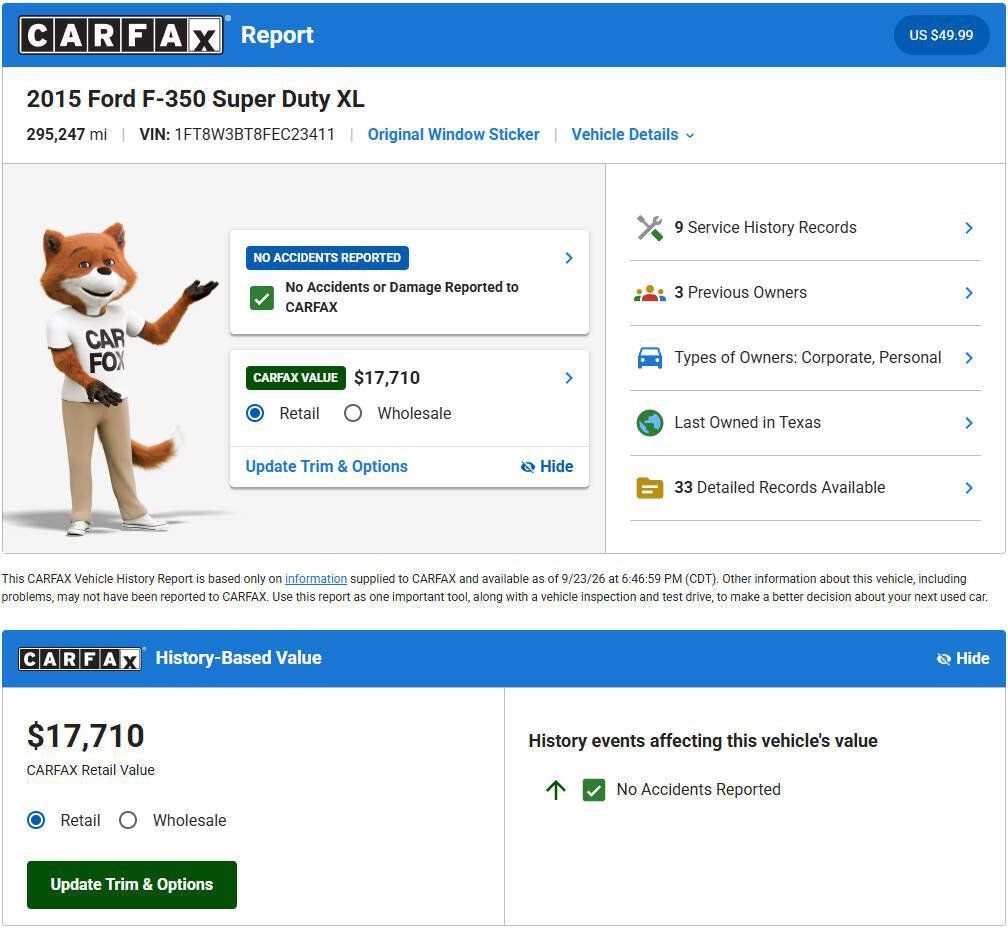Follow the 'information' link in disclaimer
Viewport: 1008px width, 928px height.
pos(316,578)
